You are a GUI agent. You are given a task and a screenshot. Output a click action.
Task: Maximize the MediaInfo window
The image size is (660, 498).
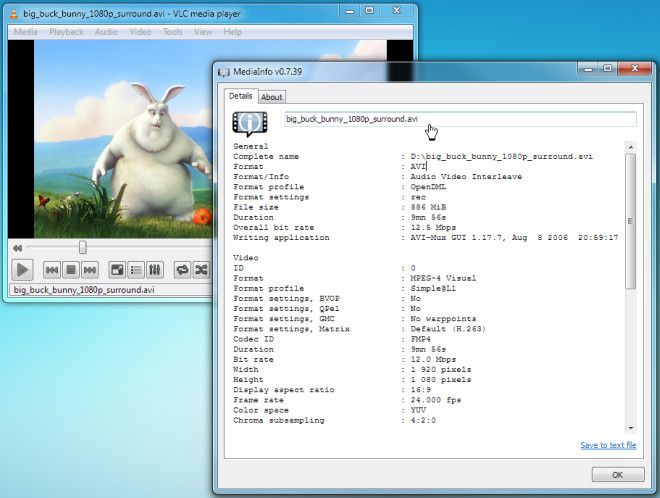607,69
